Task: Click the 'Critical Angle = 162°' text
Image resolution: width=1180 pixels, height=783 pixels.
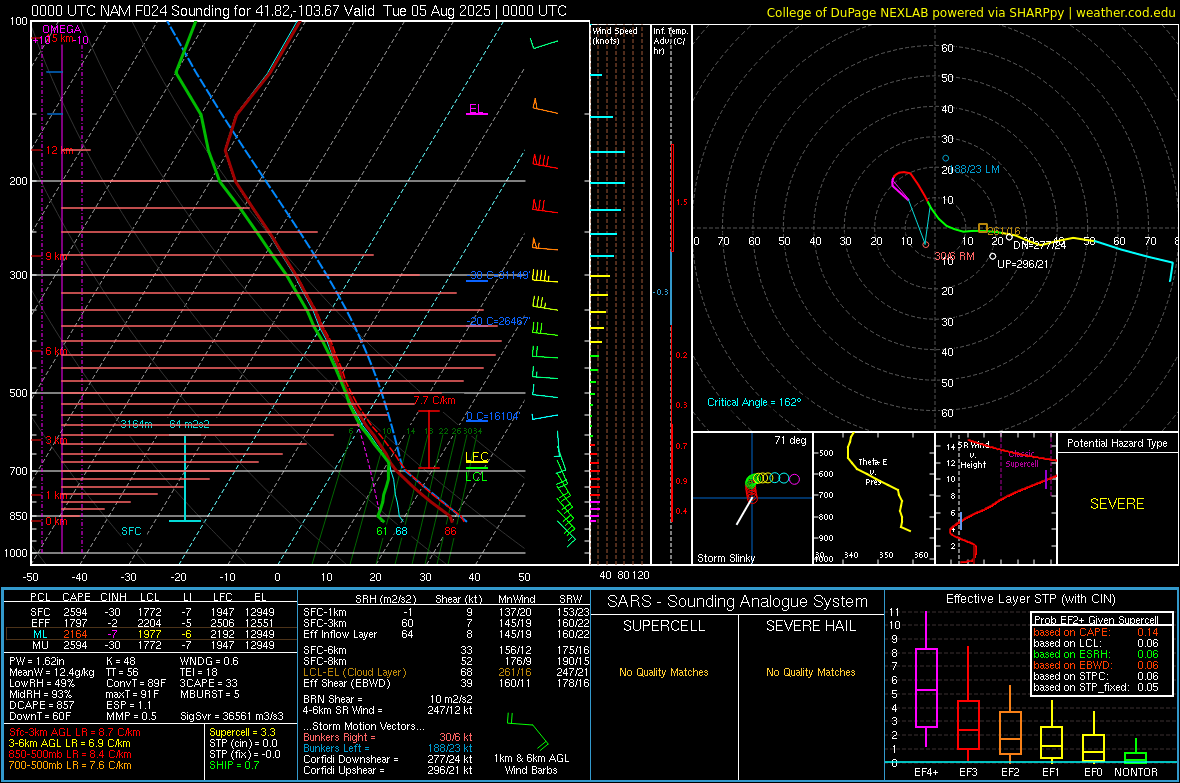Action: [754, 402]
